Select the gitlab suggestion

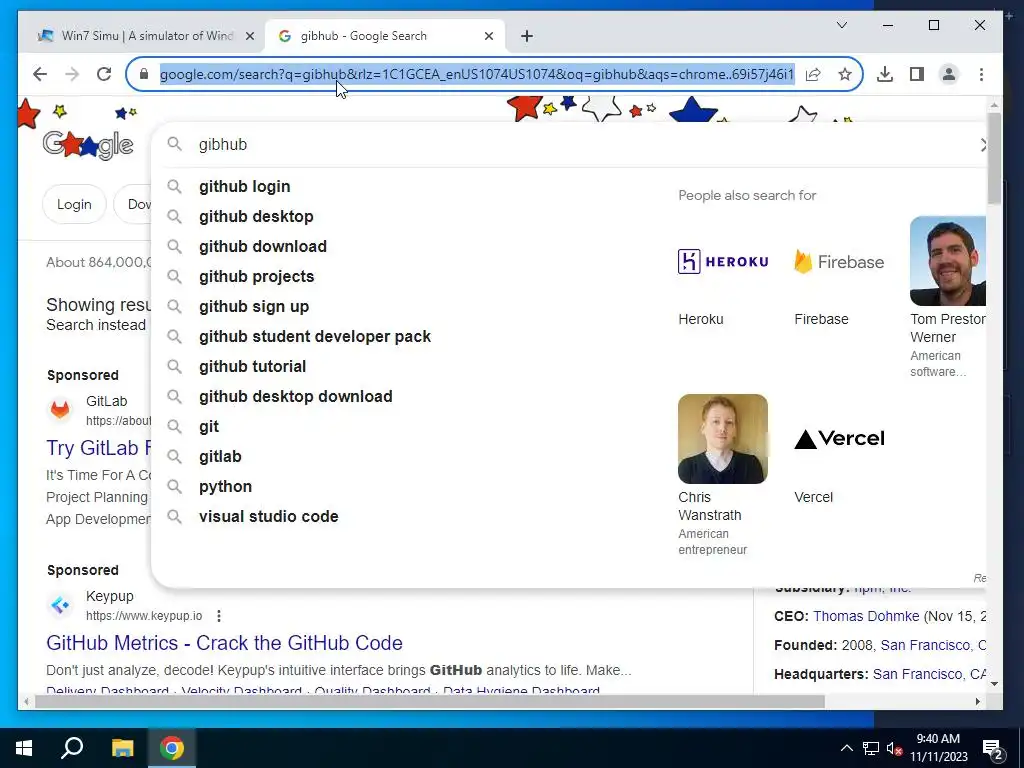[220, 456]
